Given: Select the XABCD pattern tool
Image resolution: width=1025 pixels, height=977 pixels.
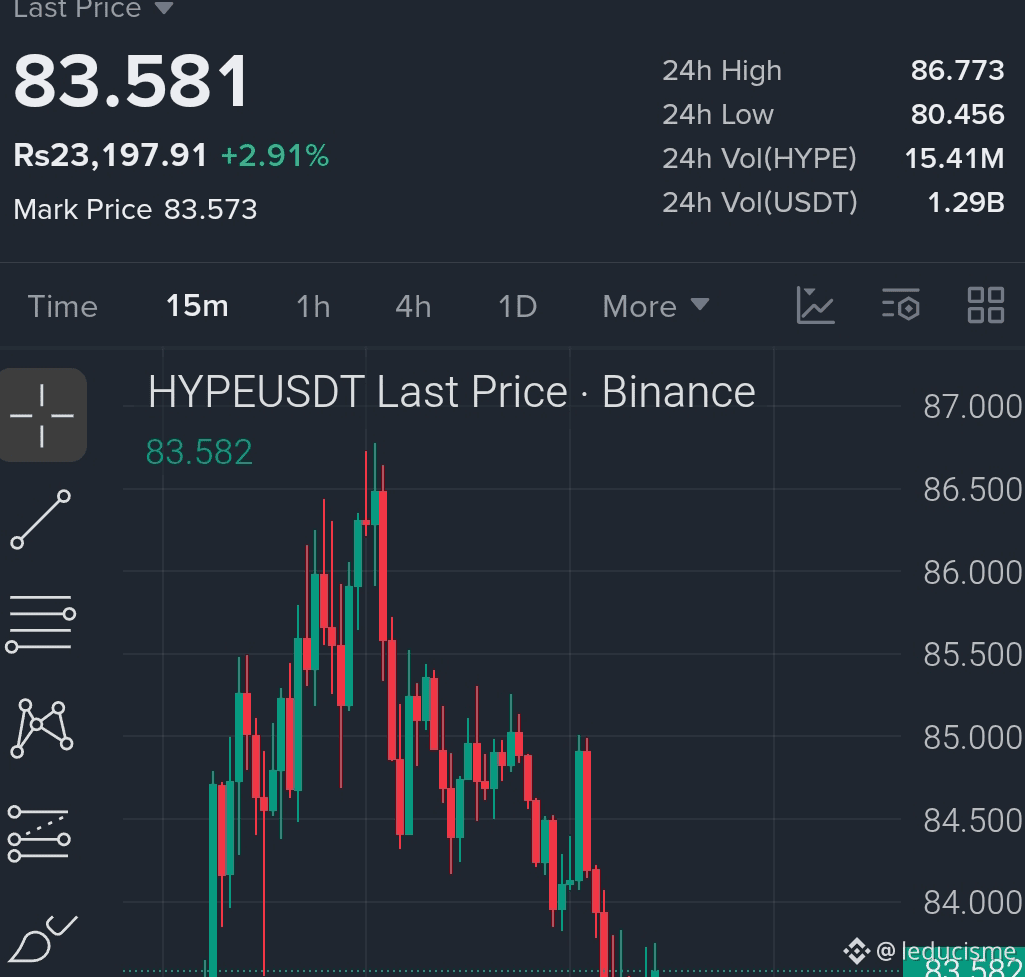Looking at the screenshot, I should pos(42,728).
